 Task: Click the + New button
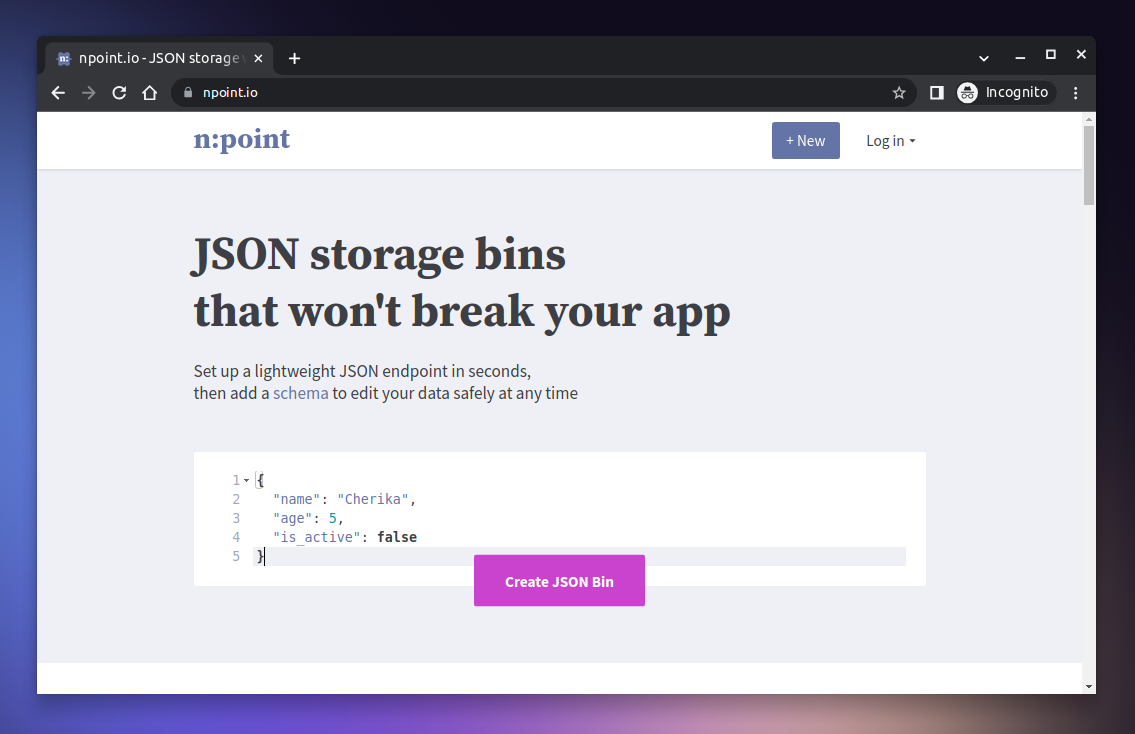click(806, 140)
